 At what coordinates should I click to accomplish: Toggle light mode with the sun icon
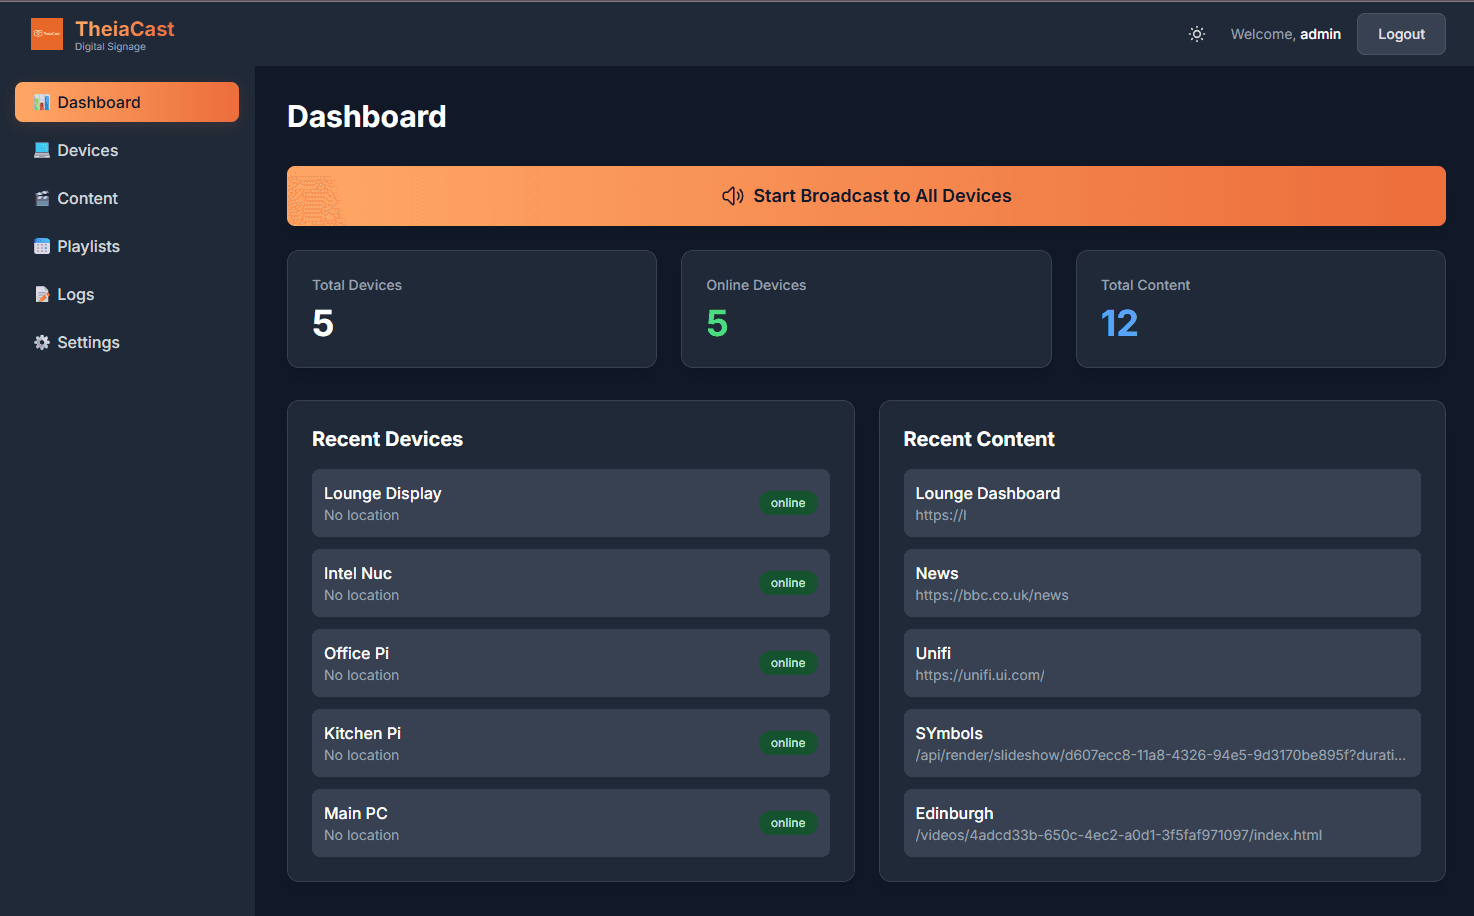point(1197,33)
